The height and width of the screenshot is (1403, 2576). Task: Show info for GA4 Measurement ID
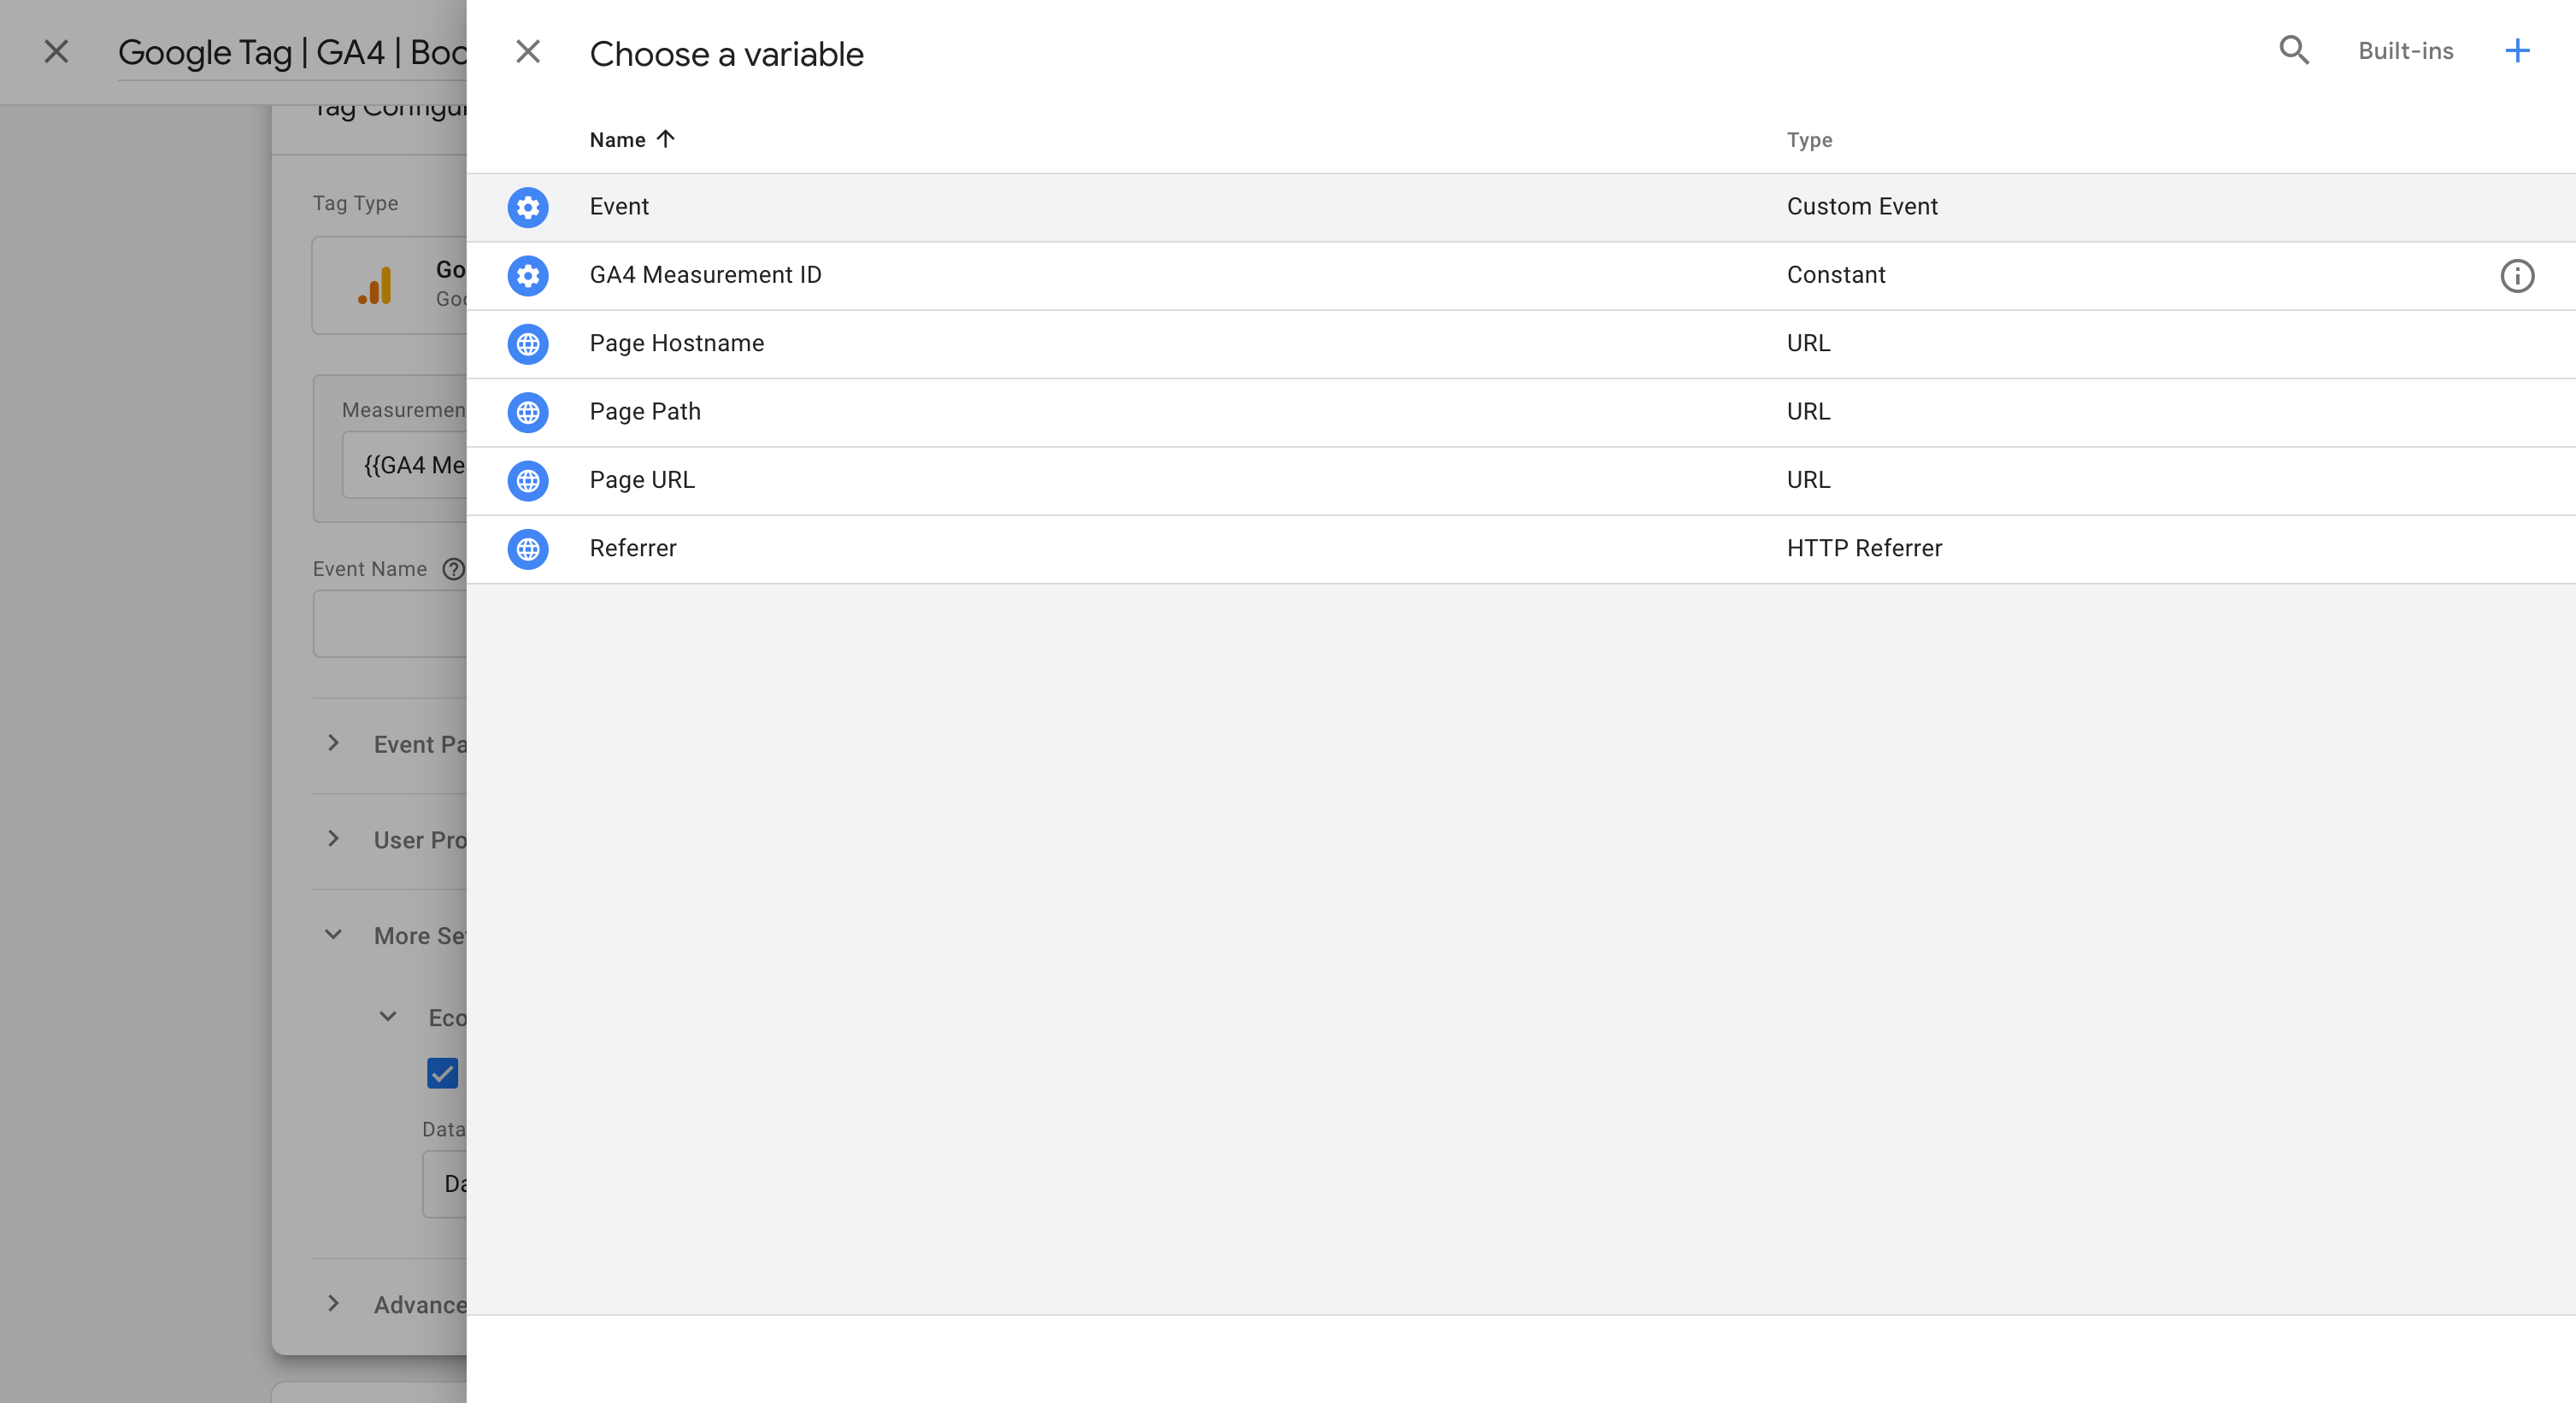click(x=2517, y=275)
